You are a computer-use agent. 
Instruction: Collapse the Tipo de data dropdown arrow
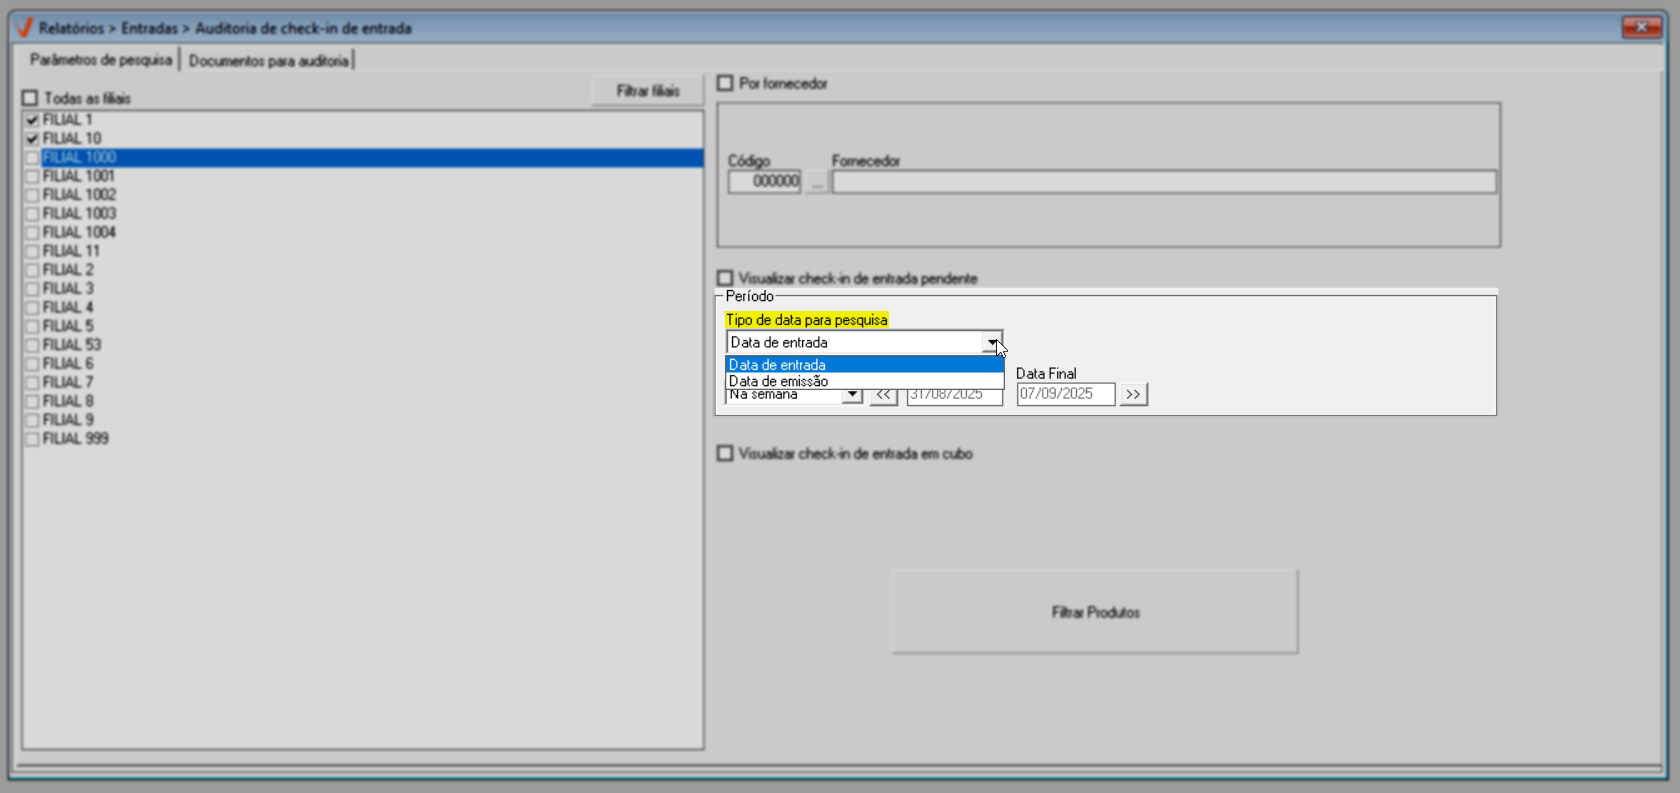992,343
